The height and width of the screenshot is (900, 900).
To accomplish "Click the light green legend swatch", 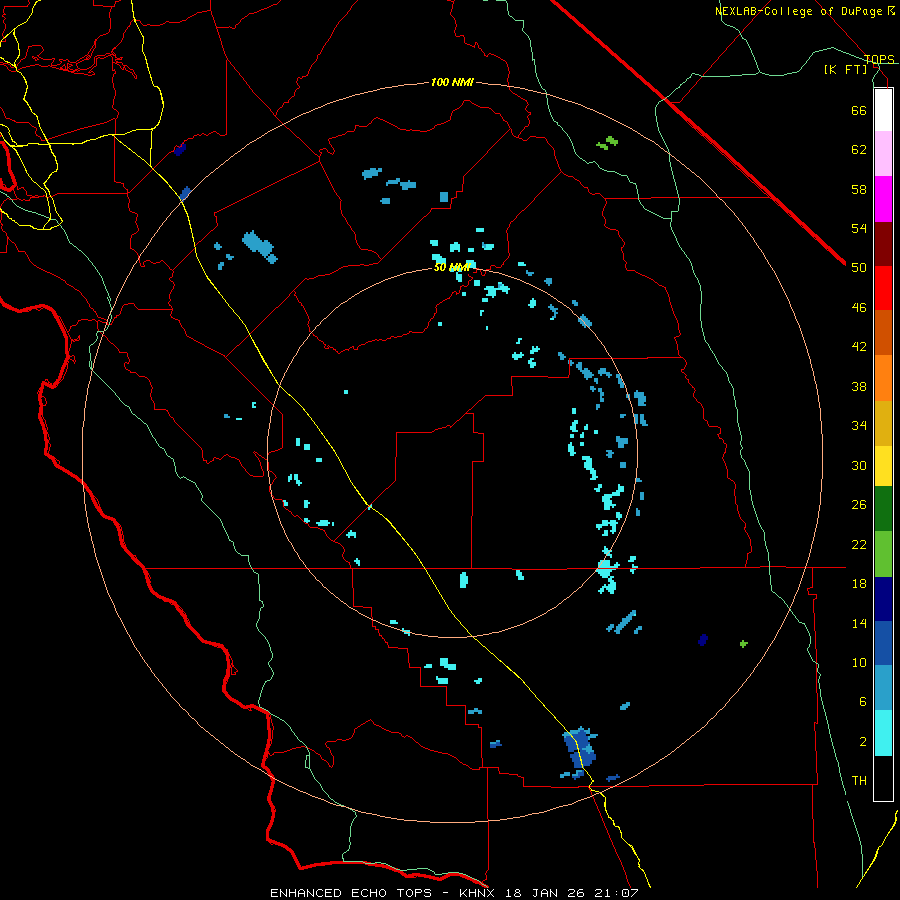I will click(x=883, y=554).
